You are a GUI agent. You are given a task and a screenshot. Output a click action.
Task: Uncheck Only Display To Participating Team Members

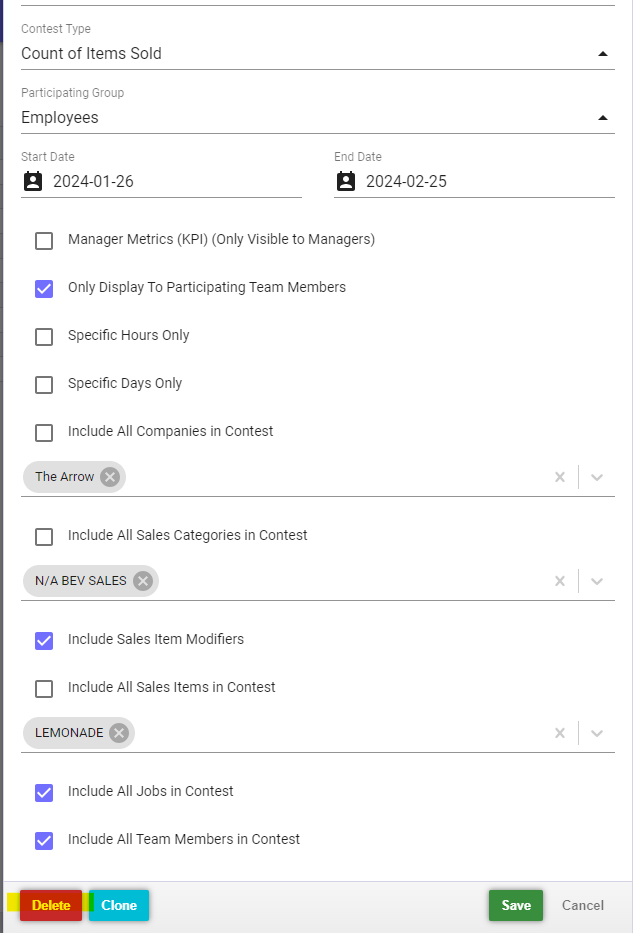[x=44, y=289]
